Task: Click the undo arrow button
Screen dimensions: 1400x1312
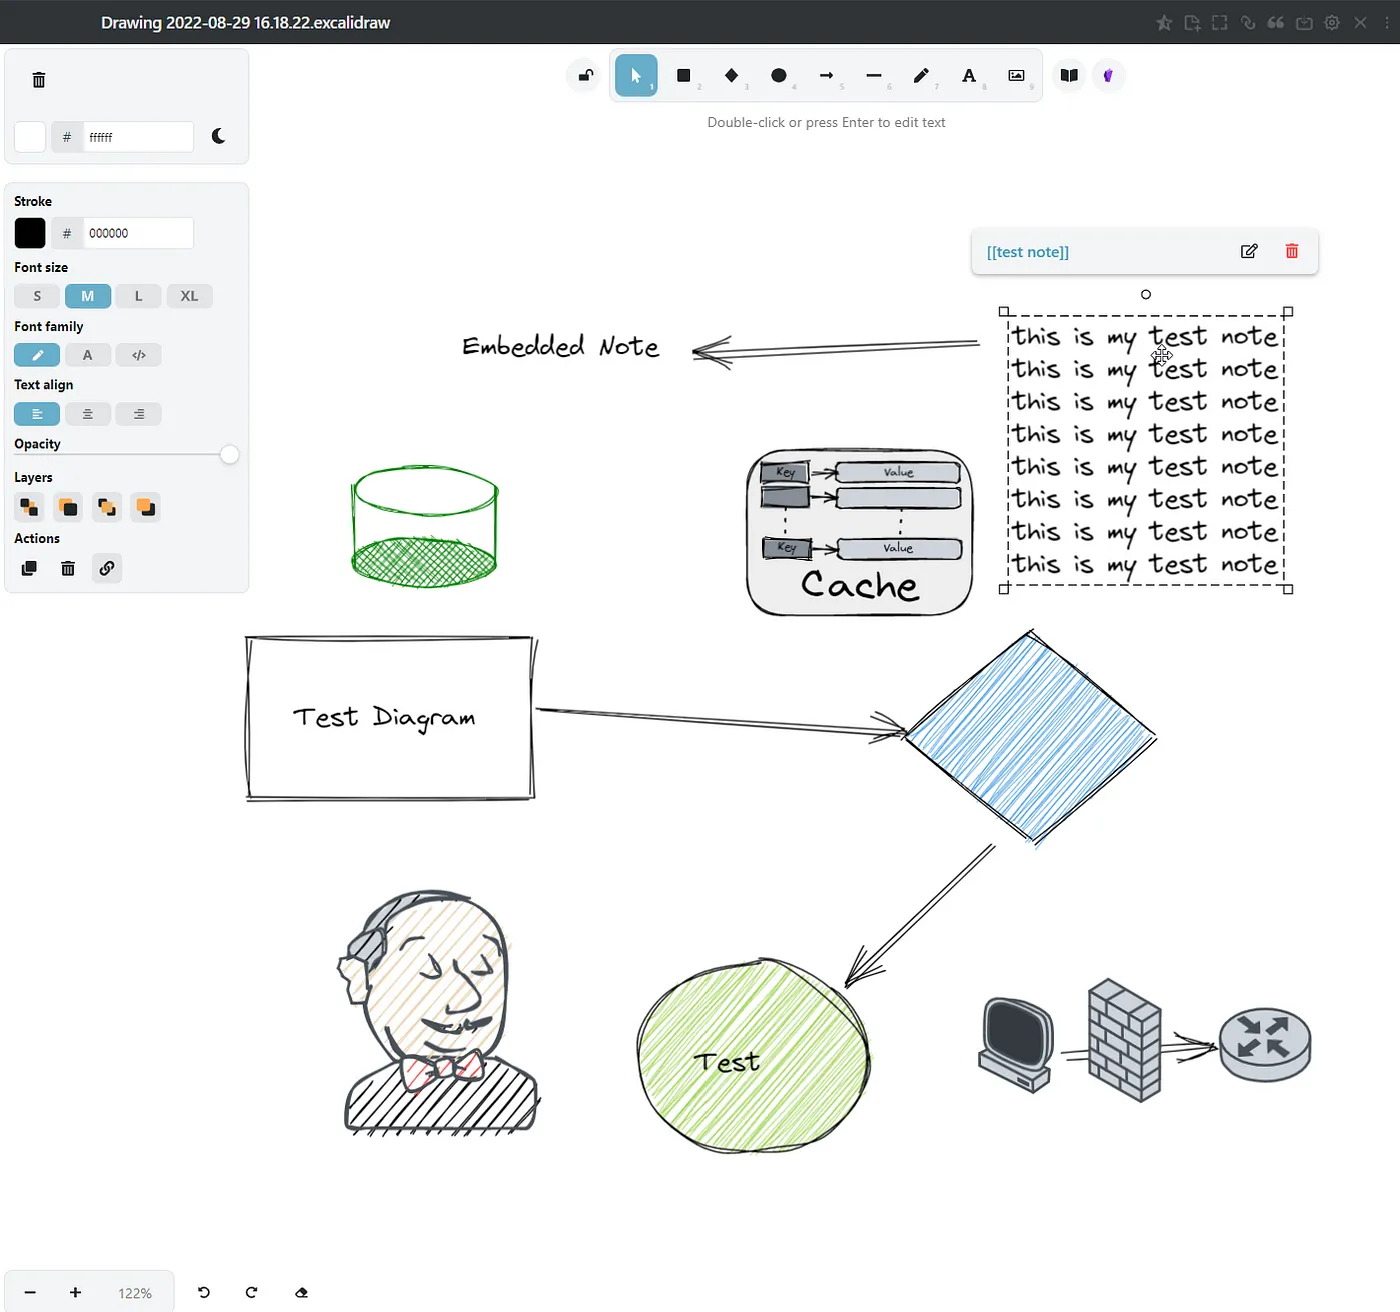Action: click(204, 1292)
